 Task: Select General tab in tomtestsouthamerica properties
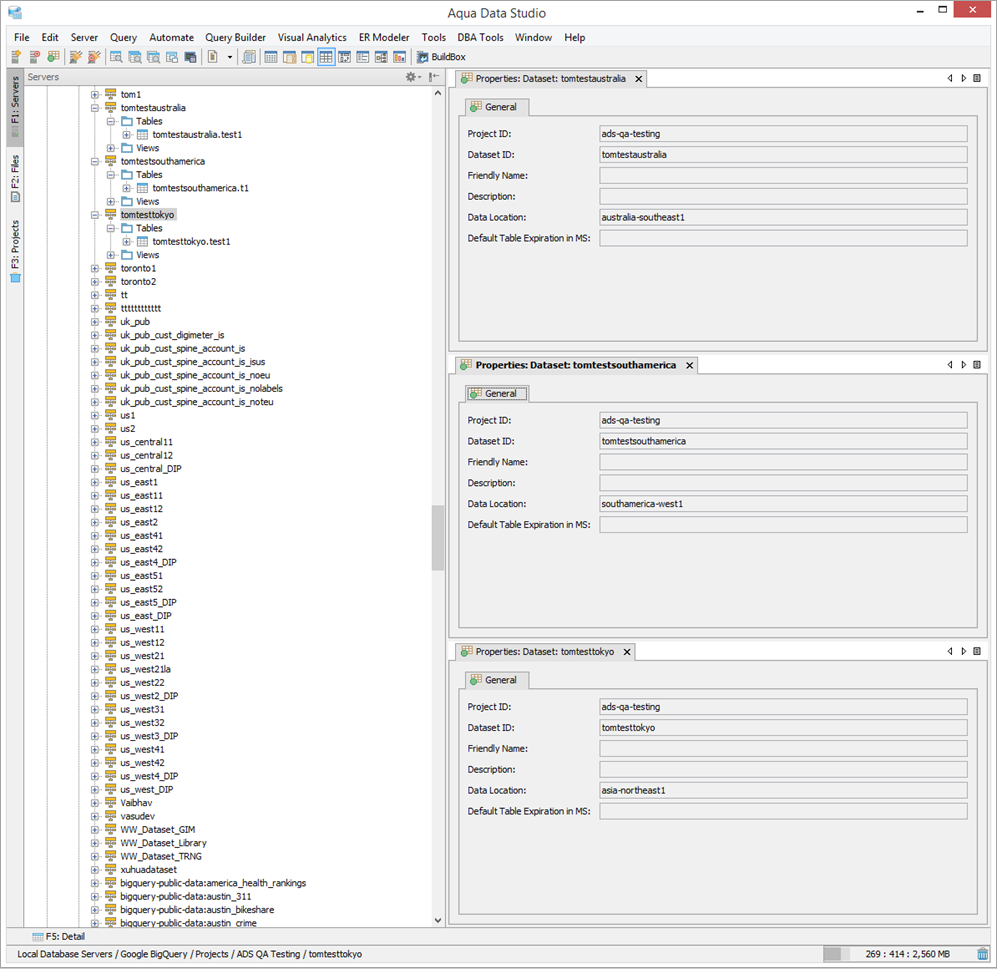pos(496,394)
